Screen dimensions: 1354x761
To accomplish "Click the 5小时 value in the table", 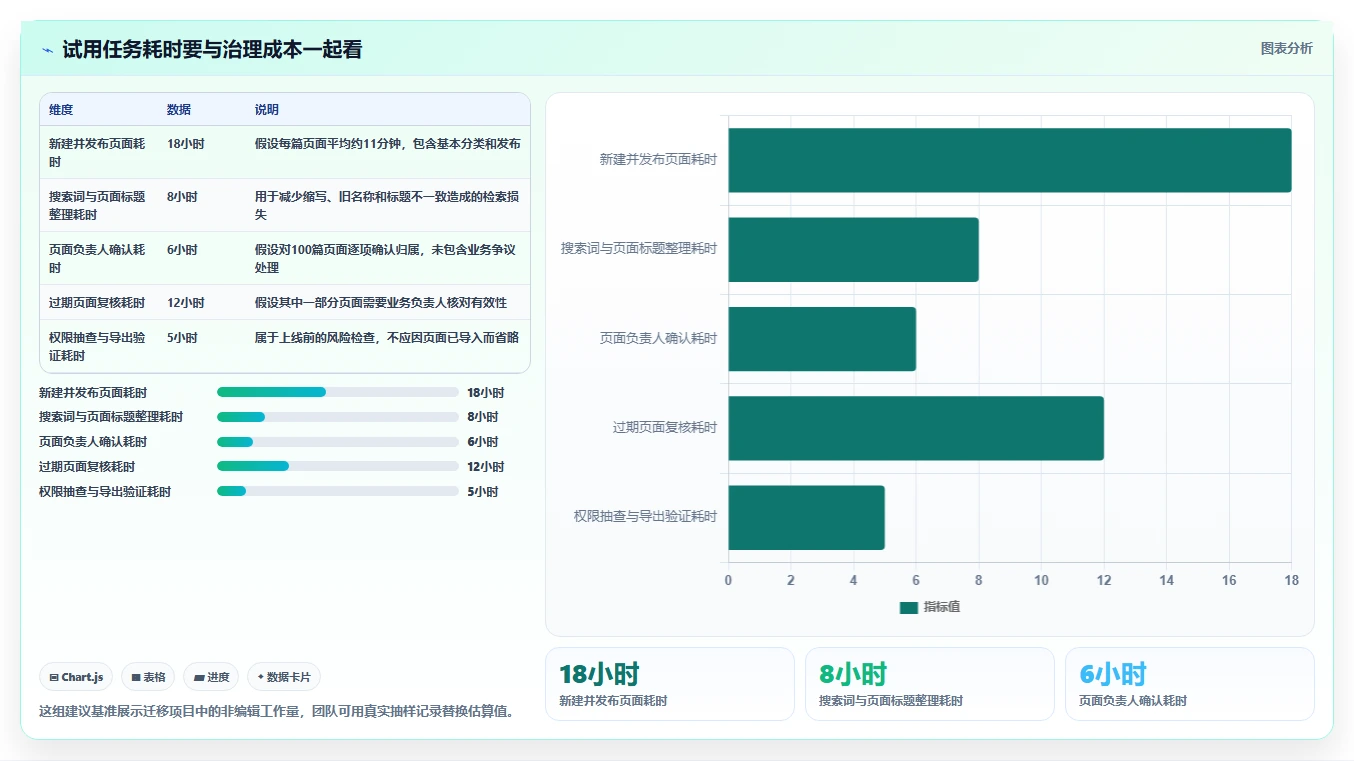I will pos(182,338).
